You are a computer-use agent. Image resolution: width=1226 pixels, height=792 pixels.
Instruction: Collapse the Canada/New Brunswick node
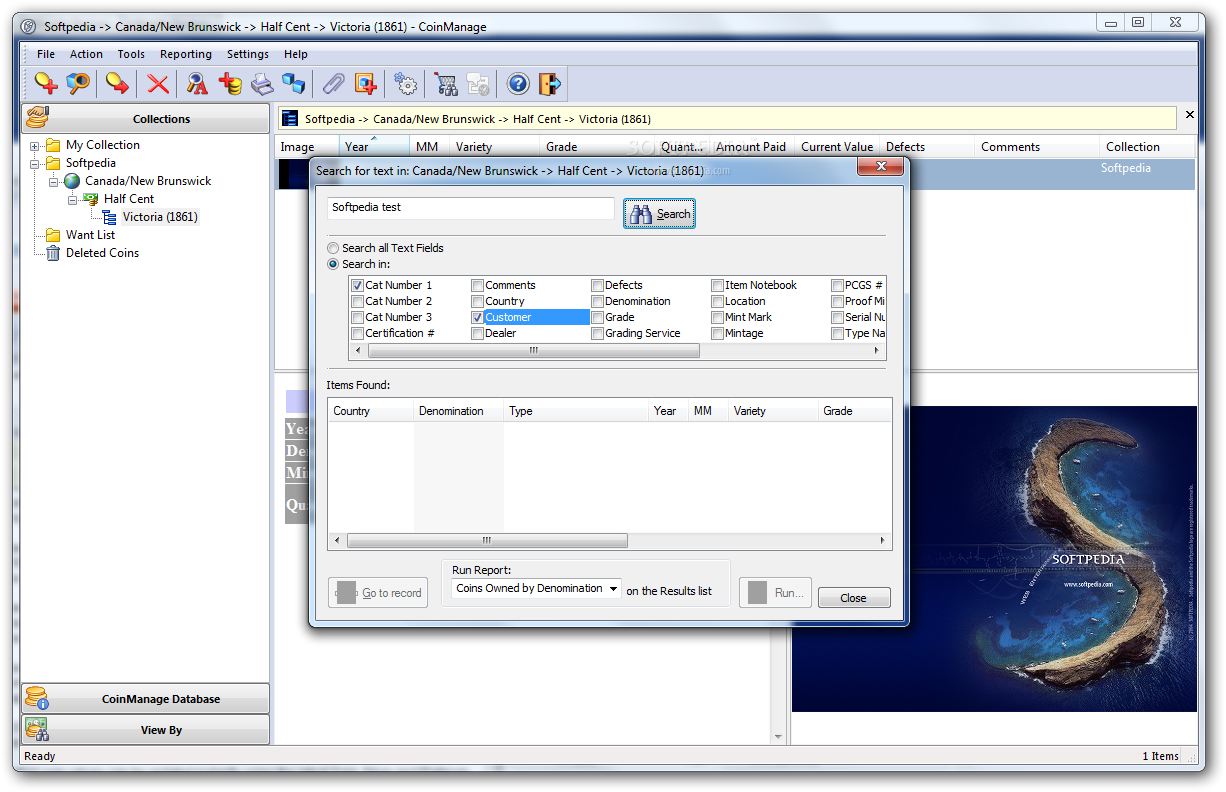[53, 182]
